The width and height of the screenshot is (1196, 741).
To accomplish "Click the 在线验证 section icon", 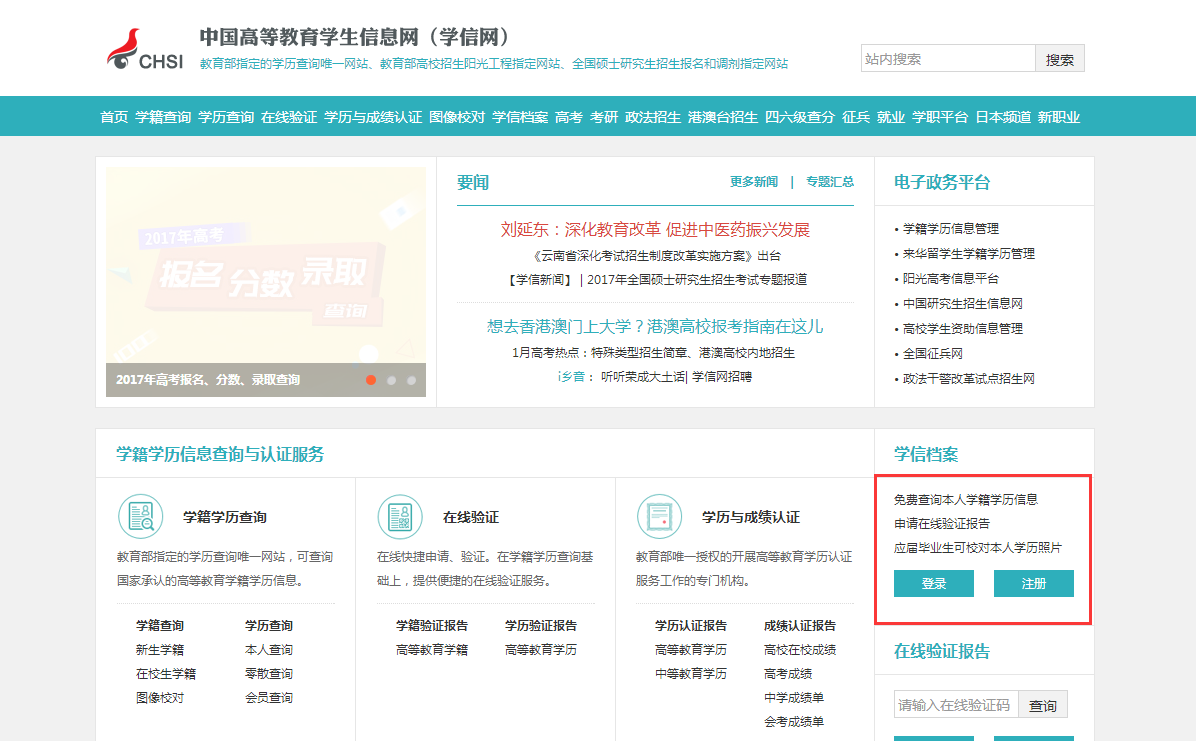I will (399, 516).
